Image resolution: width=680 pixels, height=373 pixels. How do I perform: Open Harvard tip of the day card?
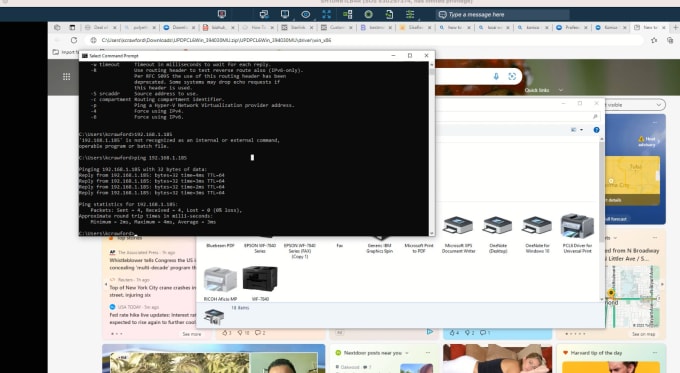(x=596, y=353)
